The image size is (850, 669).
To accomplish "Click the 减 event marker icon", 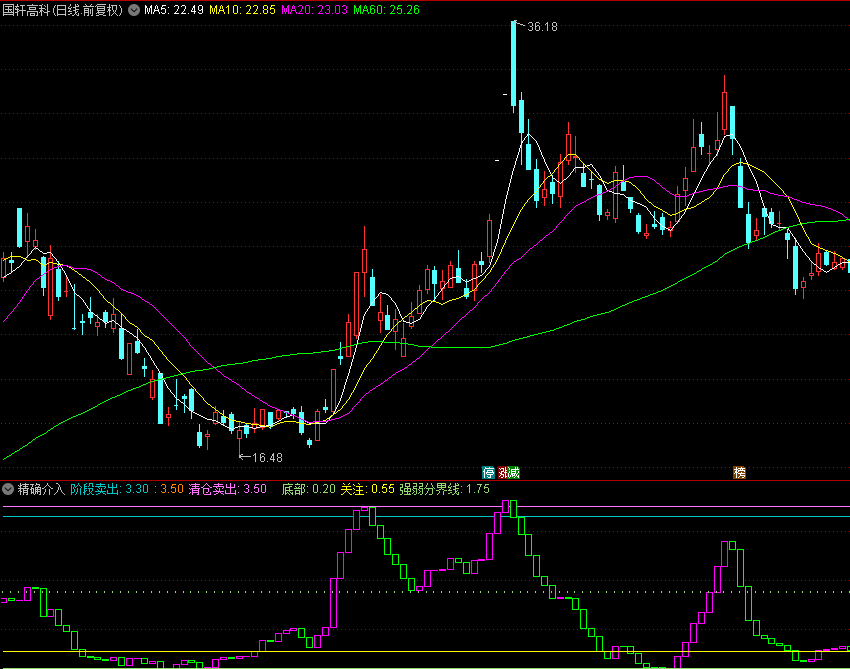I will point(514,472).
